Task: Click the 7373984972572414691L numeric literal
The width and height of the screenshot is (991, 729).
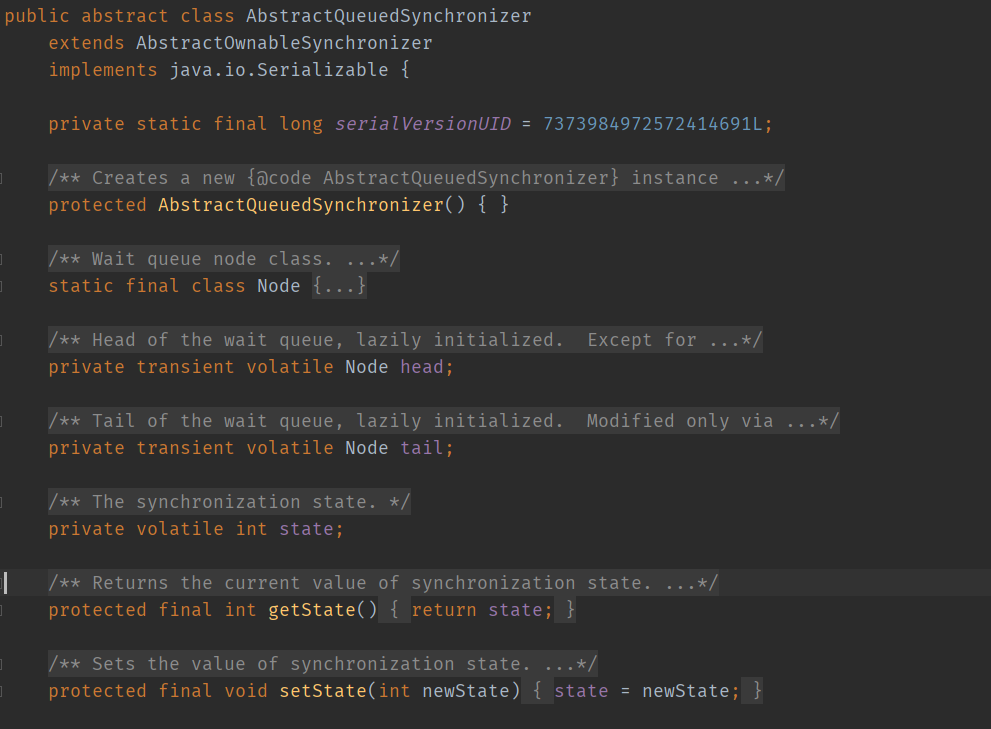Action: coord(653,124)
